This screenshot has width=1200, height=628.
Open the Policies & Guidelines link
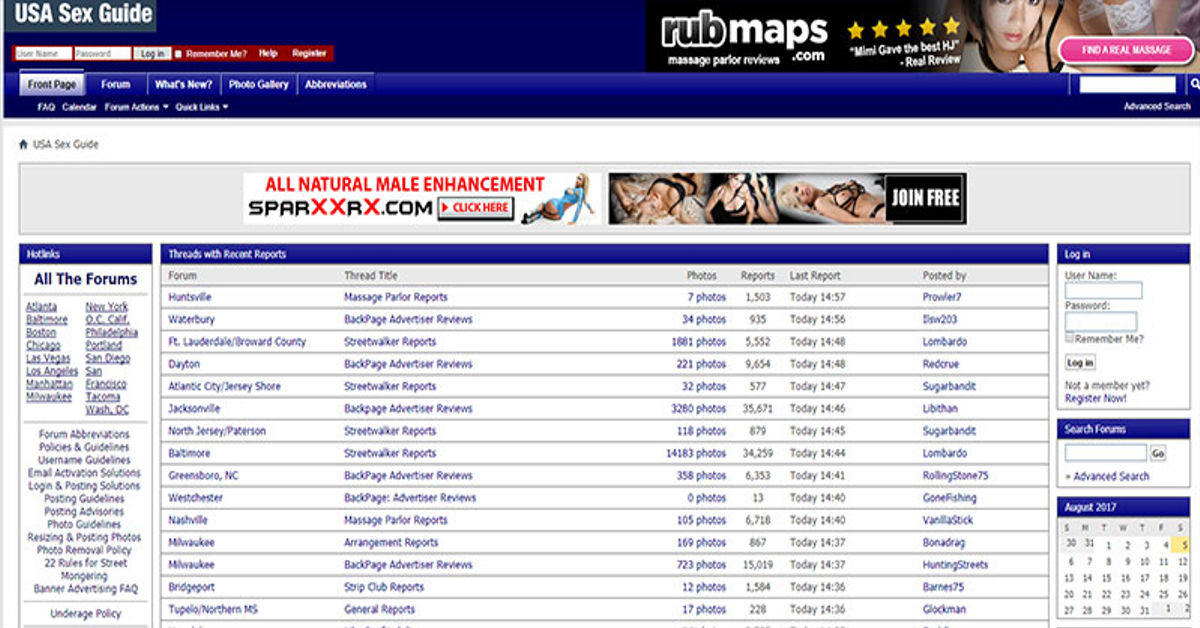coord(84,448)
